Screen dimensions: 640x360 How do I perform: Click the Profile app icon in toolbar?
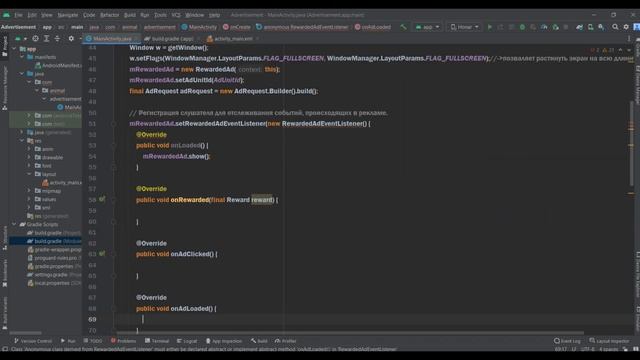(x=544, y=27)
